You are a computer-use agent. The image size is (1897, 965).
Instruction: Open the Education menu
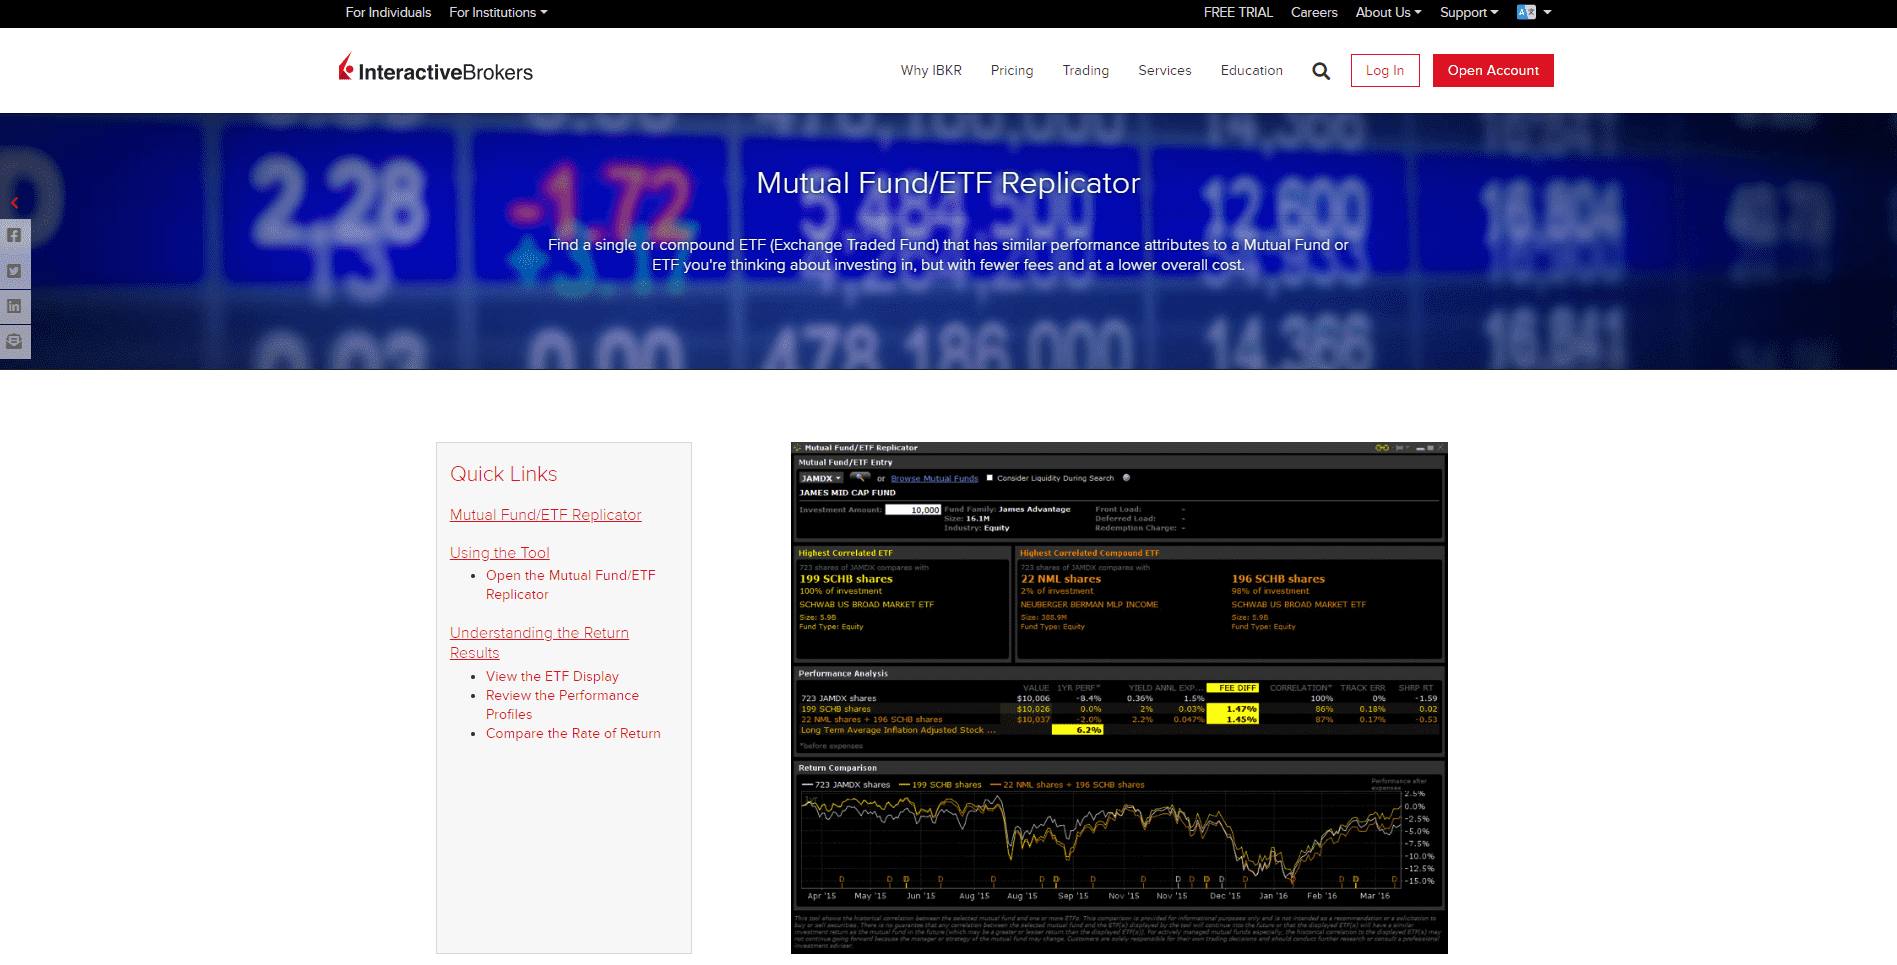tap(1251, 70)
